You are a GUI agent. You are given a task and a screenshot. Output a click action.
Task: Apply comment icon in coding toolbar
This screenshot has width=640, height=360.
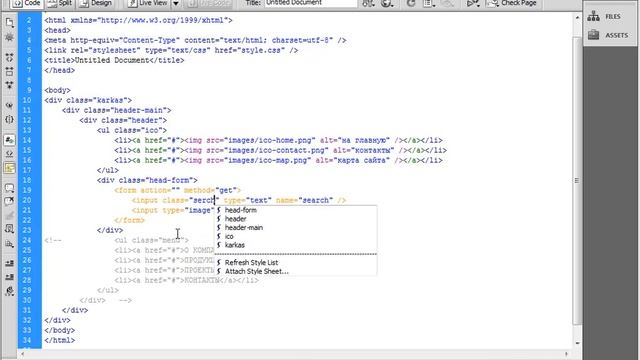pyautogui.click(x=9, y=188)
